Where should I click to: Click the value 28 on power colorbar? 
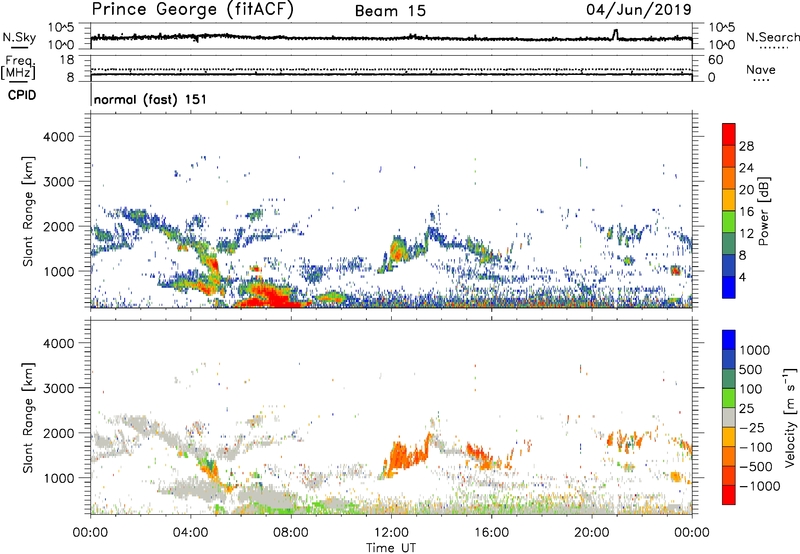click(746, 146)
